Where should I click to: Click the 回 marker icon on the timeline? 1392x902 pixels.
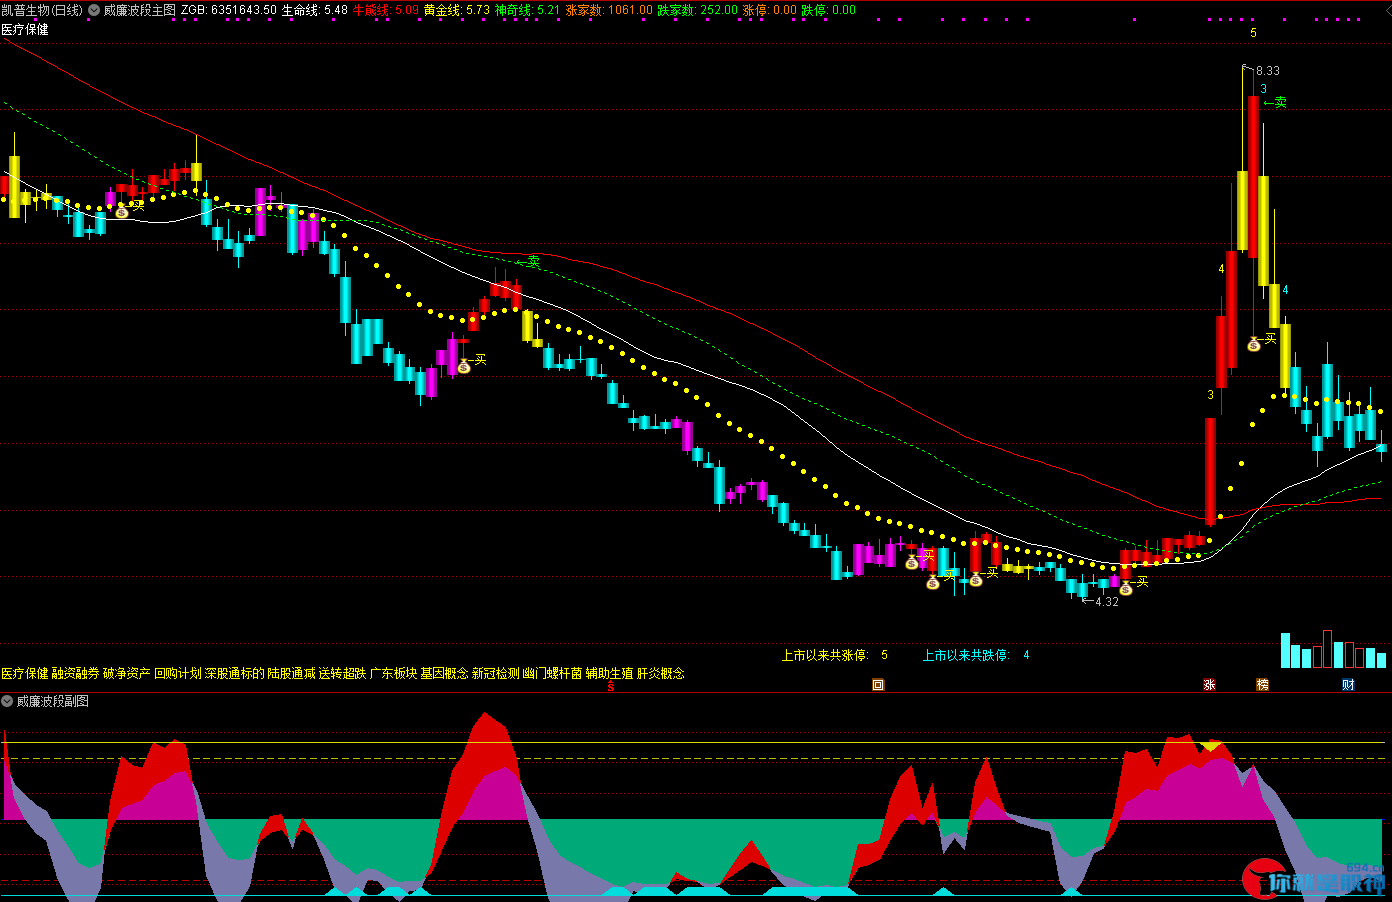tap(878, 685)
